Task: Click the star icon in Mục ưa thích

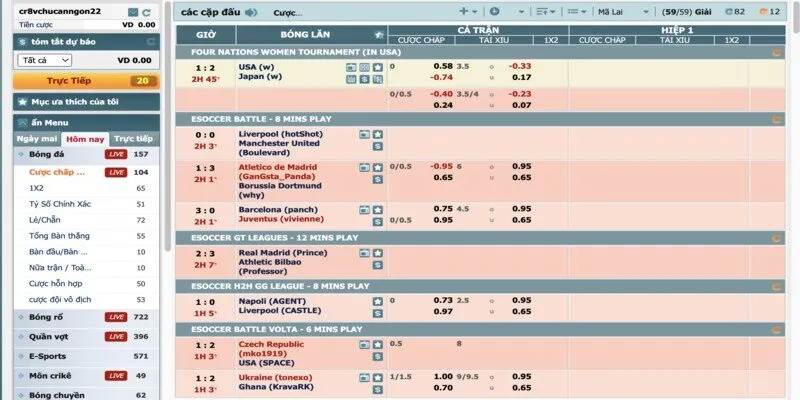Action: click(x=22, y=102)
